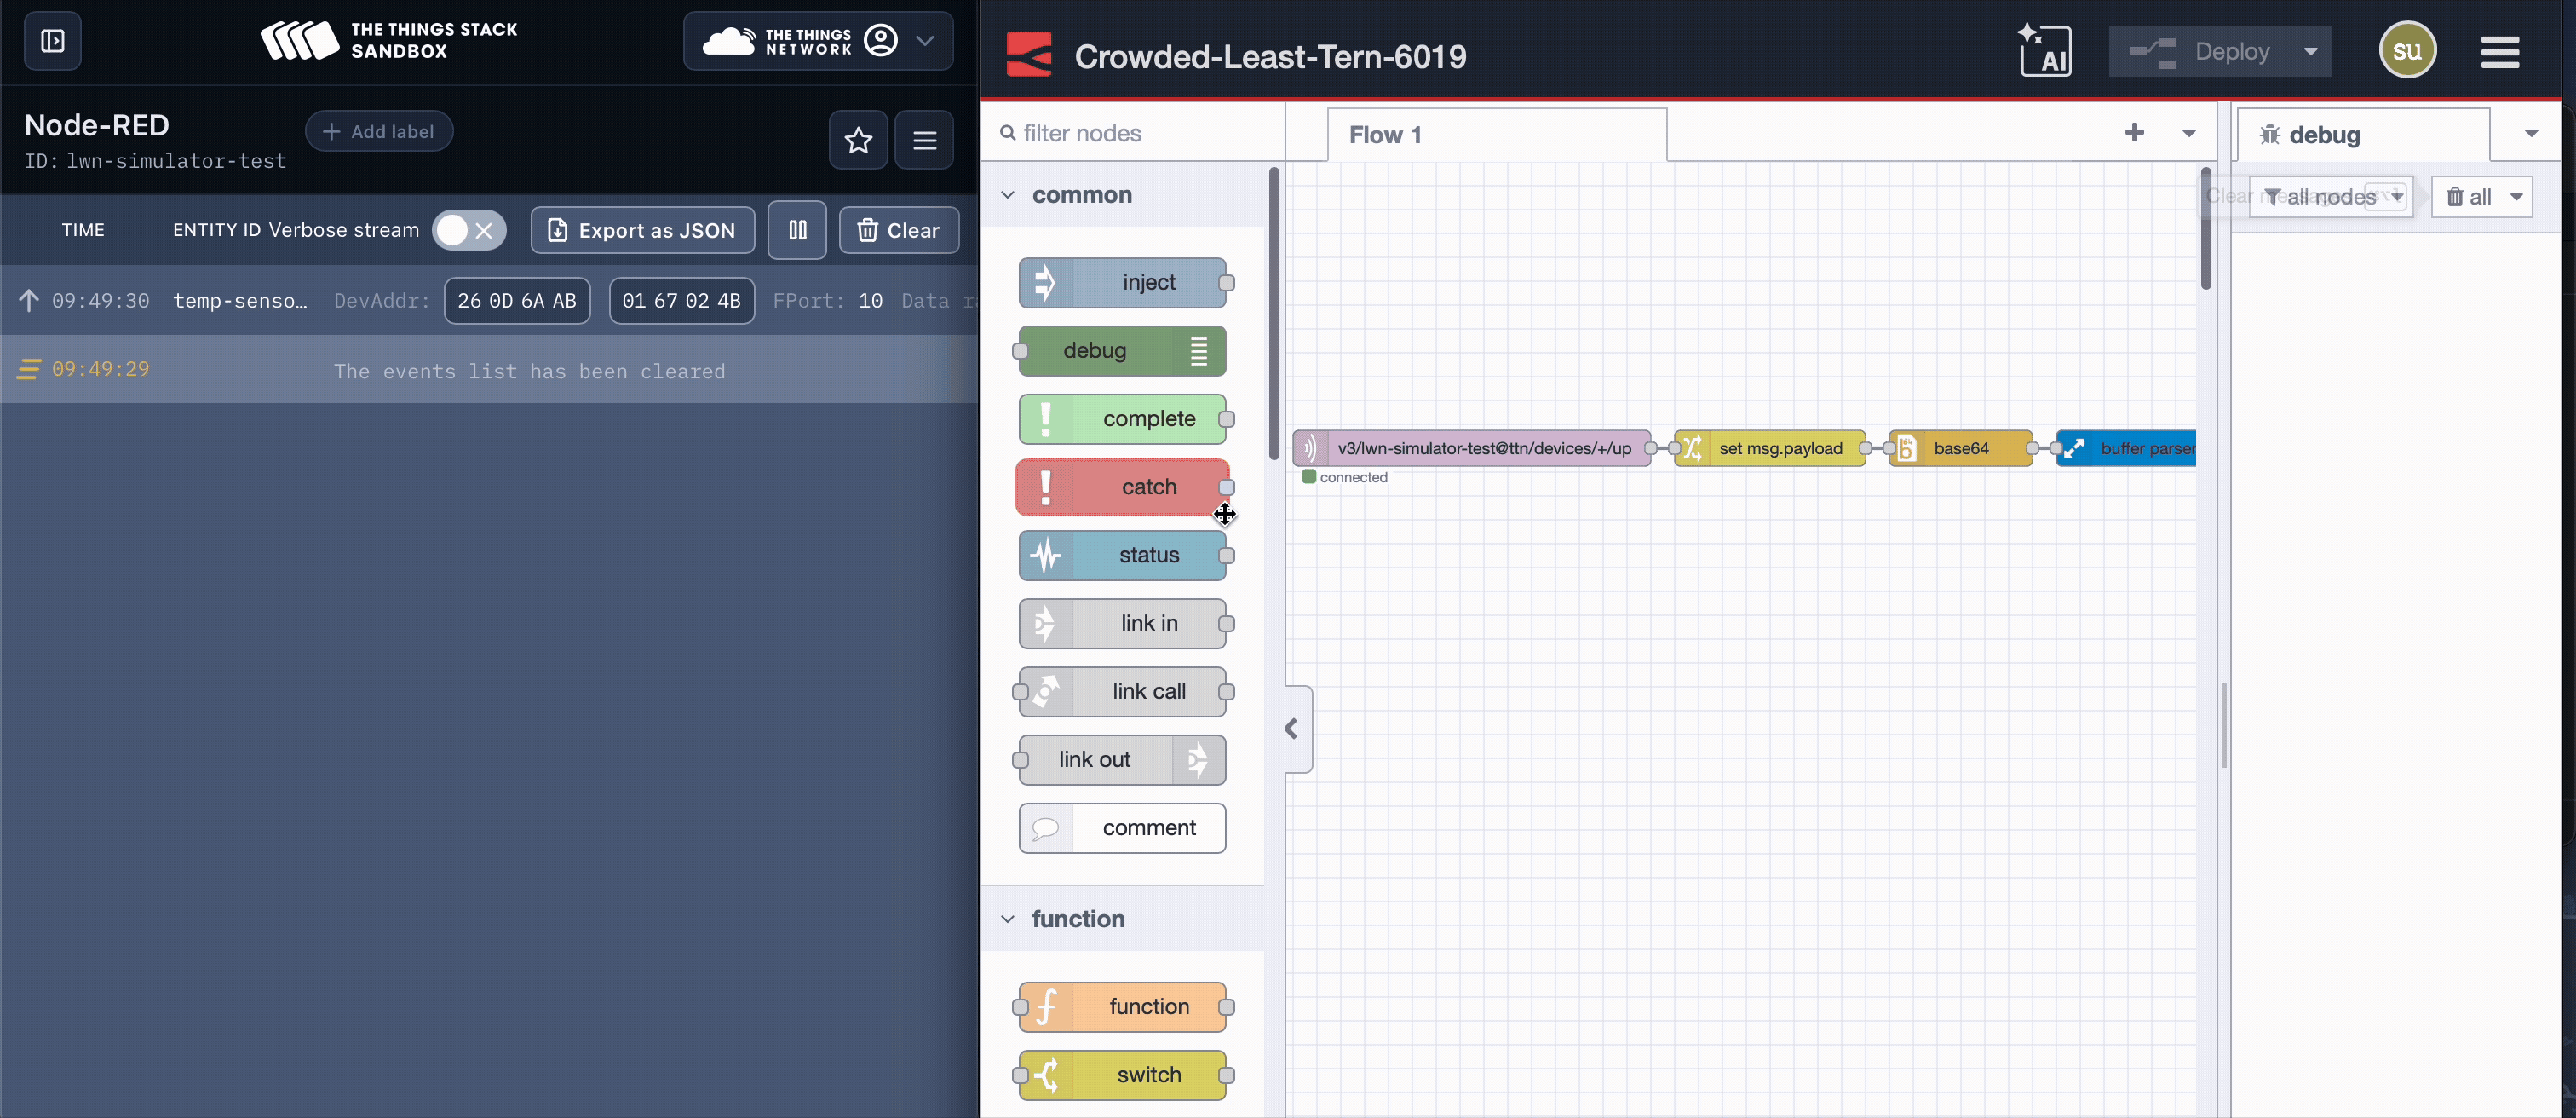The height and width of the screenshot is (1118, 2576).
Task: Open The Things Network account dropdown
Action: click(925, 41)
